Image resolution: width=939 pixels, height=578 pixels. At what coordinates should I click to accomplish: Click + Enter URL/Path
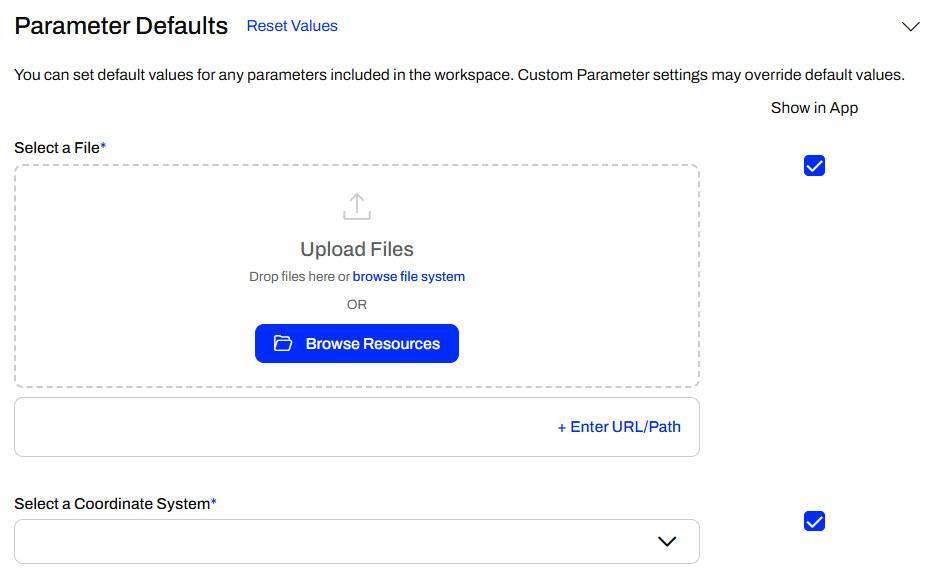pyautogui.click(x=618, y=427)
